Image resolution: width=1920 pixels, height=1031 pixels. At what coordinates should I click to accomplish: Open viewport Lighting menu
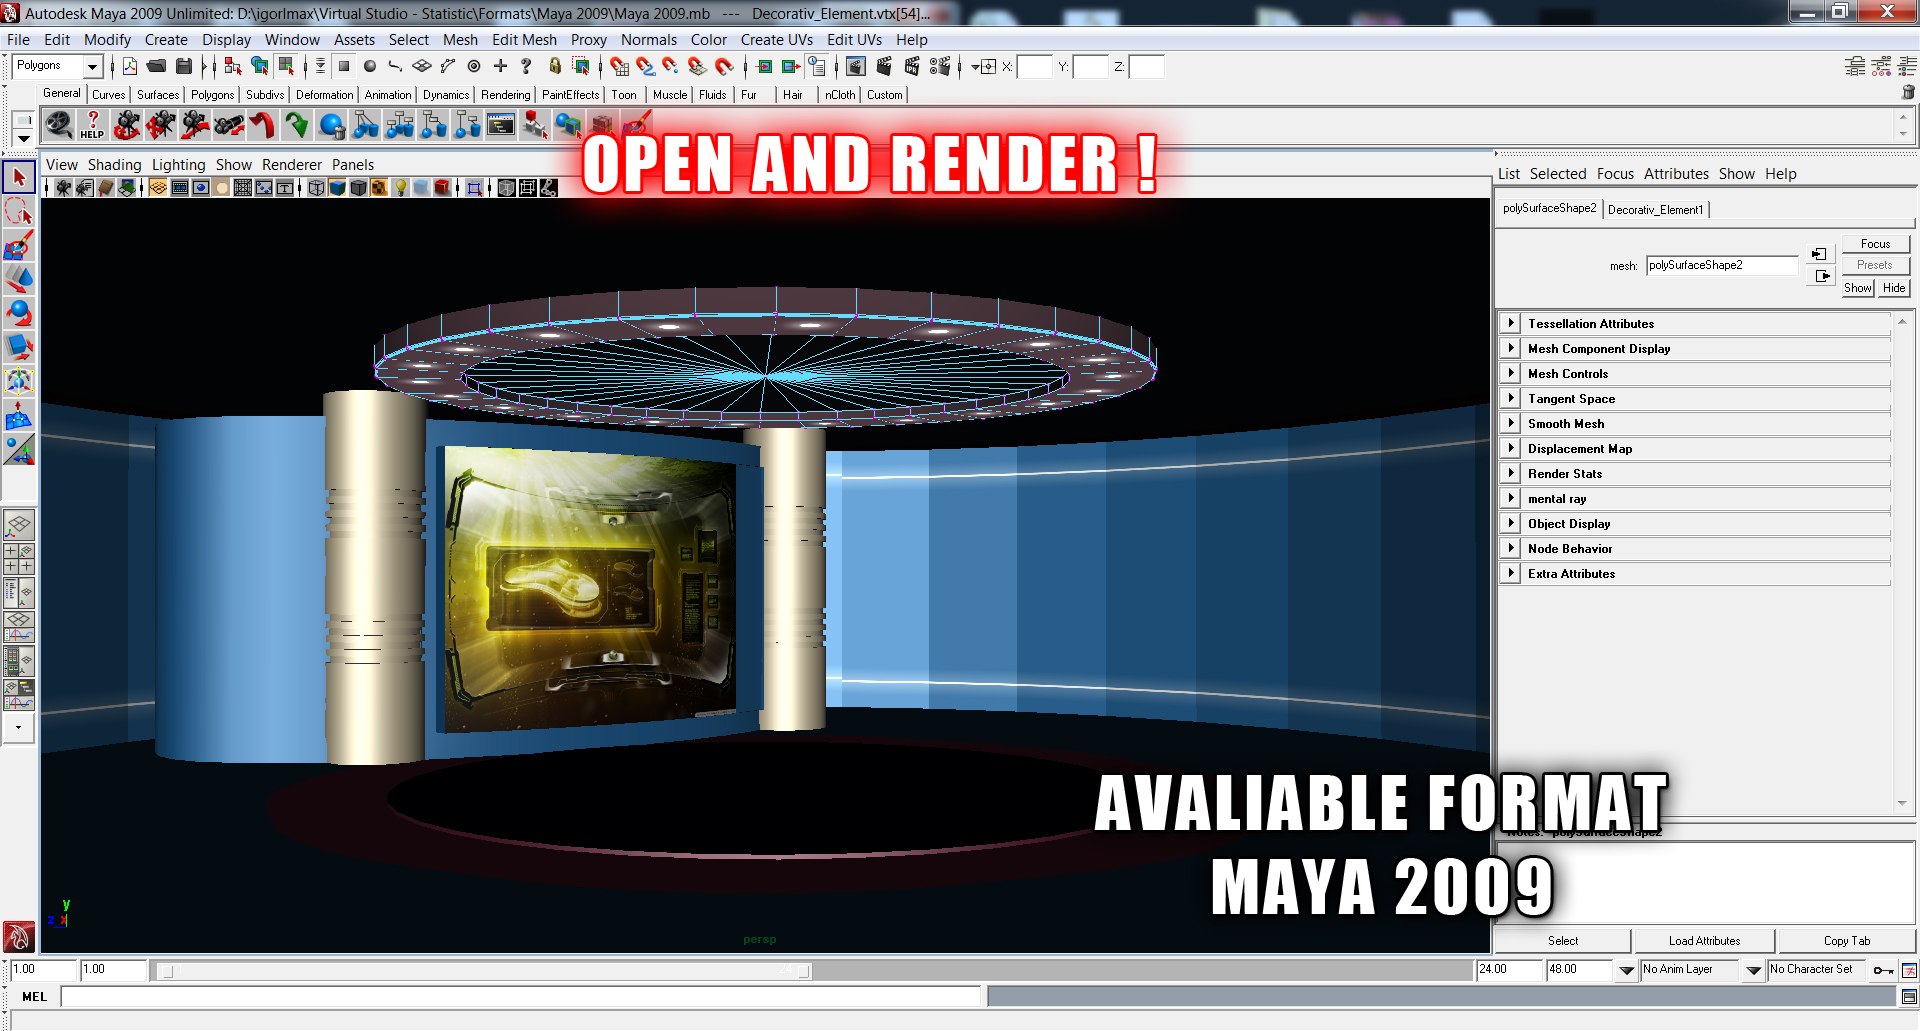(178, 165)
